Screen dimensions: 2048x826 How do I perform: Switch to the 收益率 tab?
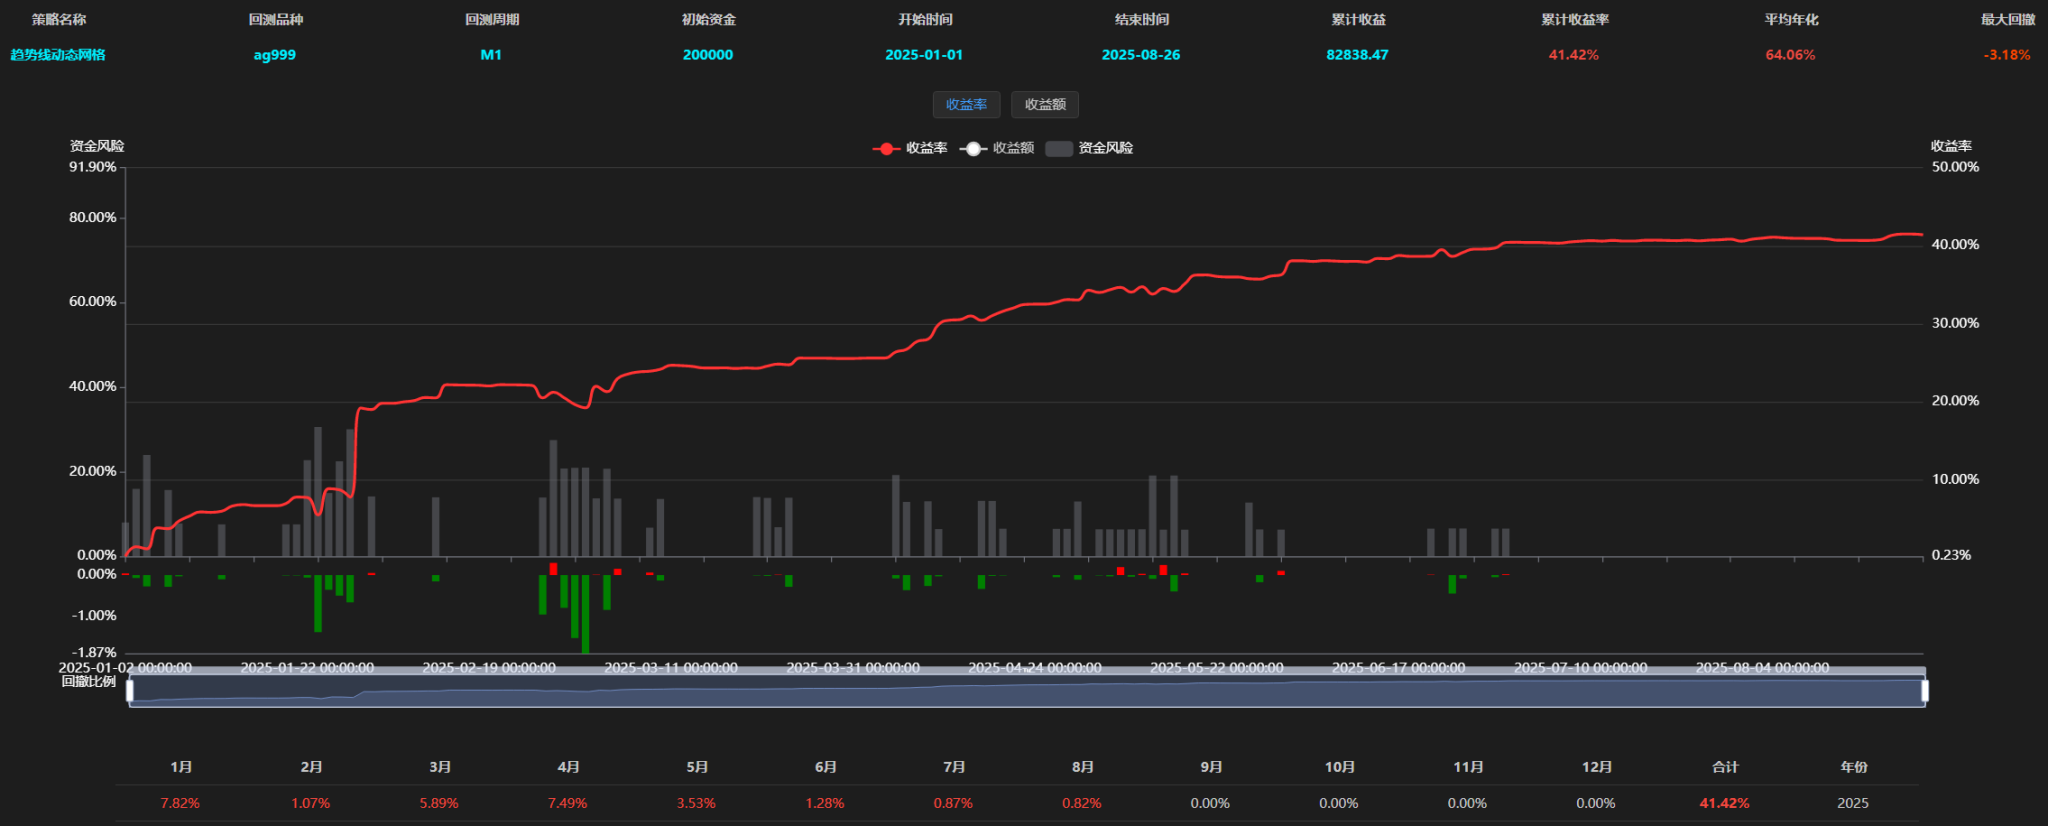coord(966,104)
